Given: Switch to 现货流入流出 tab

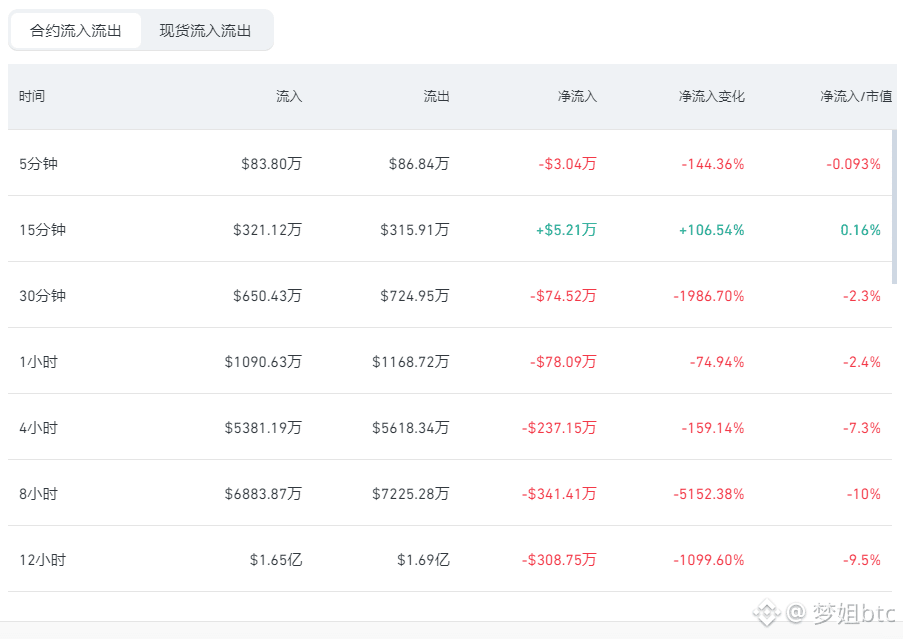Looking at the screenshot, I should click(x=205, y=31).
